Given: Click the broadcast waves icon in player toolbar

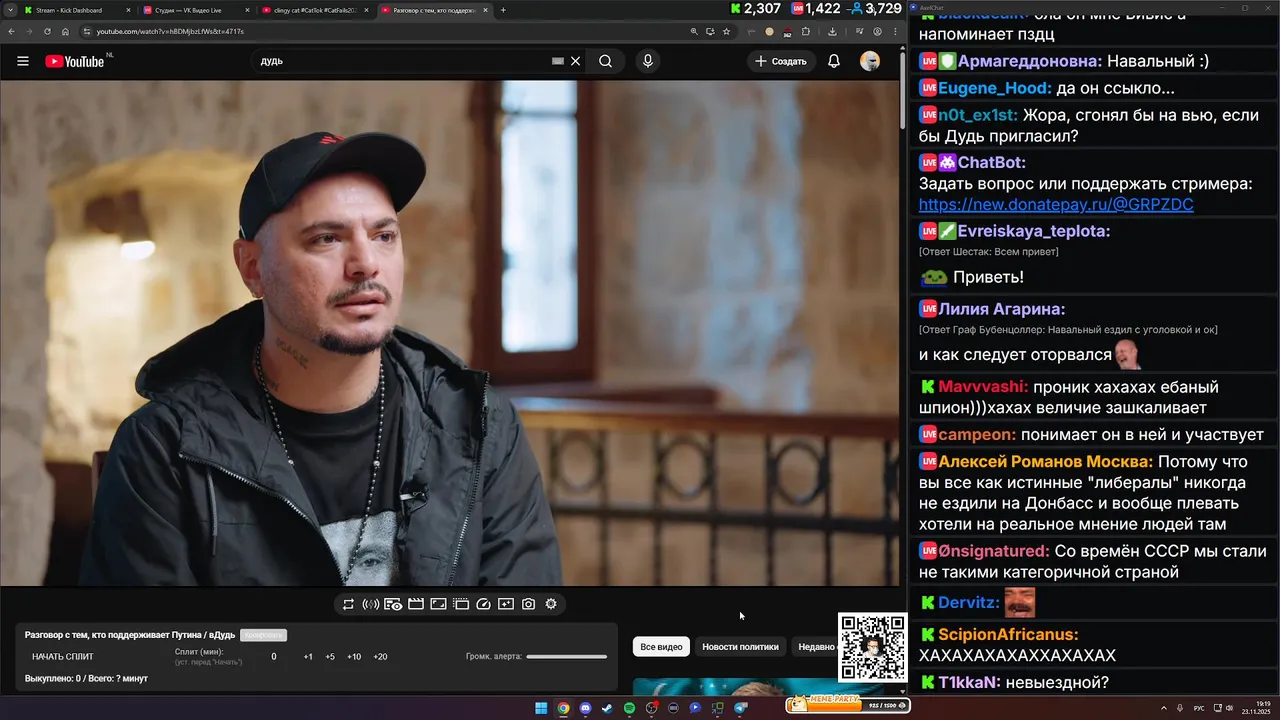Looking at the screenshot, I should click(370, 604).
